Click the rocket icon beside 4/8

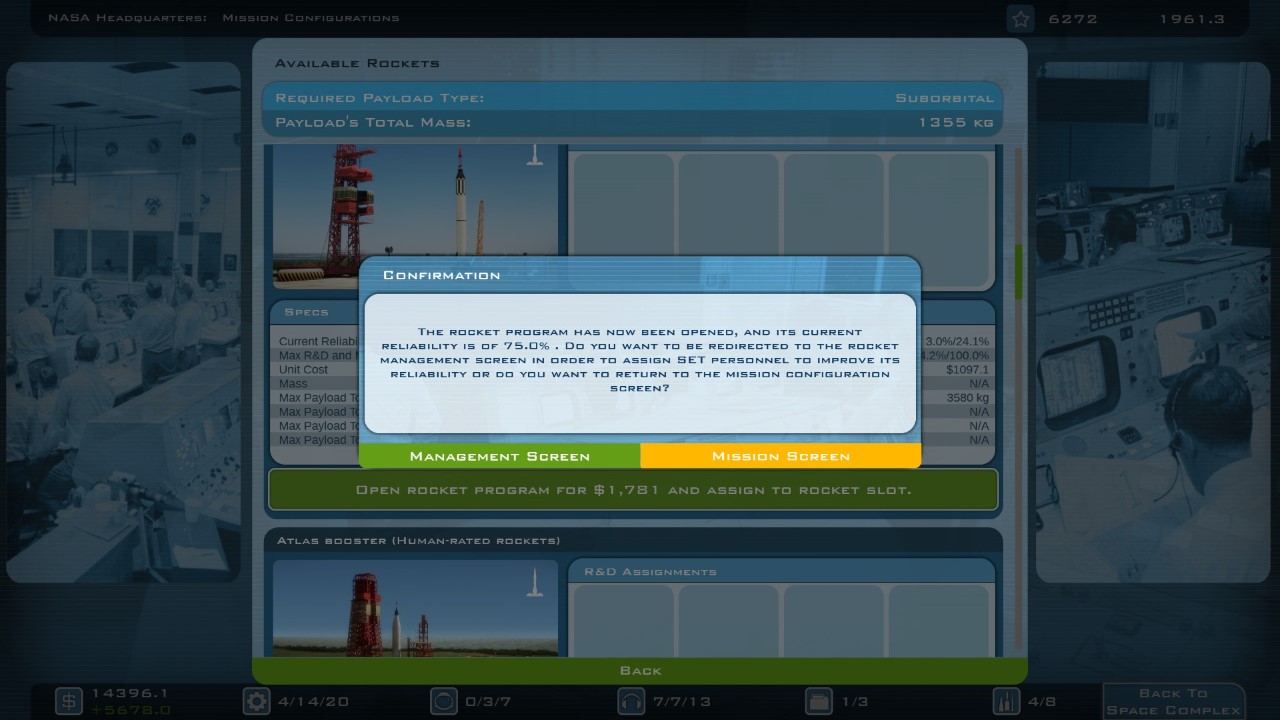pos(1006,701)
